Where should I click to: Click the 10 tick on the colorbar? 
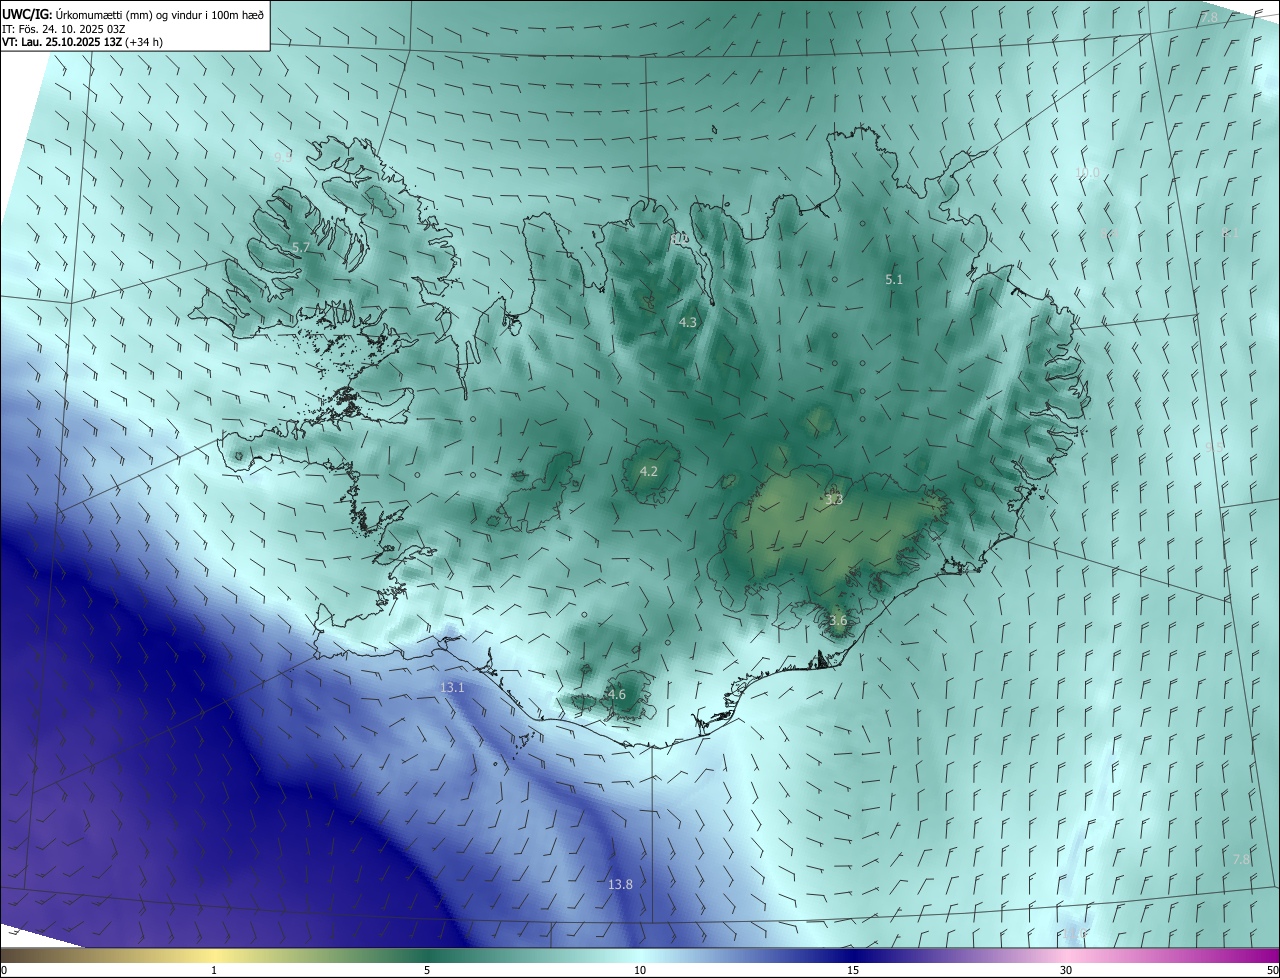pos(640,970)
